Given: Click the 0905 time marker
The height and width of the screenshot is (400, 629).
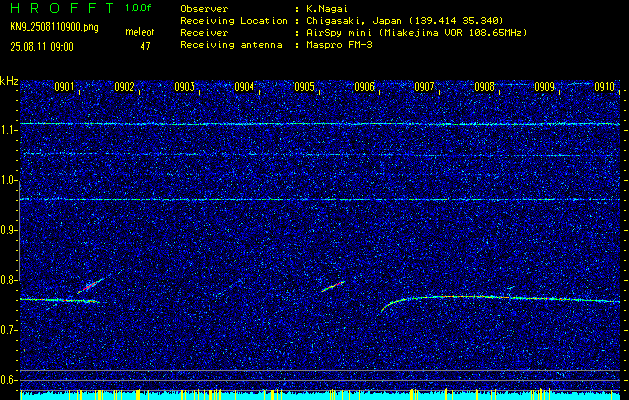Looking at the screenshot, I should pyautogui.click(x=304, y=87).
